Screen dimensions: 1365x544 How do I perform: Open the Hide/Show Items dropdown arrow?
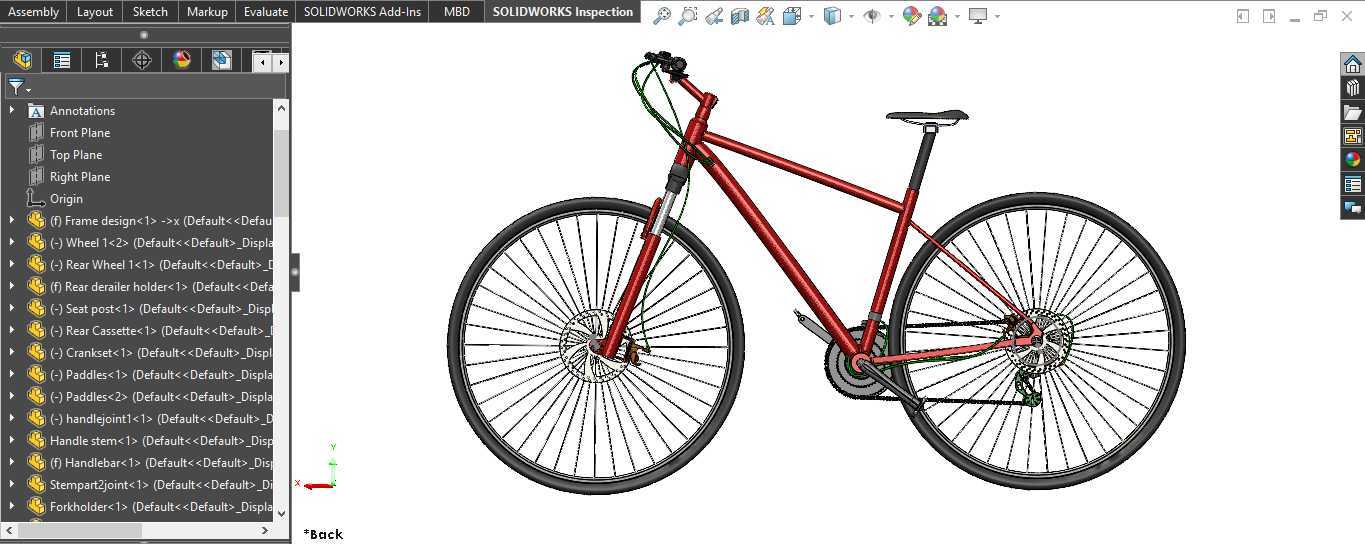pos(891,17)
